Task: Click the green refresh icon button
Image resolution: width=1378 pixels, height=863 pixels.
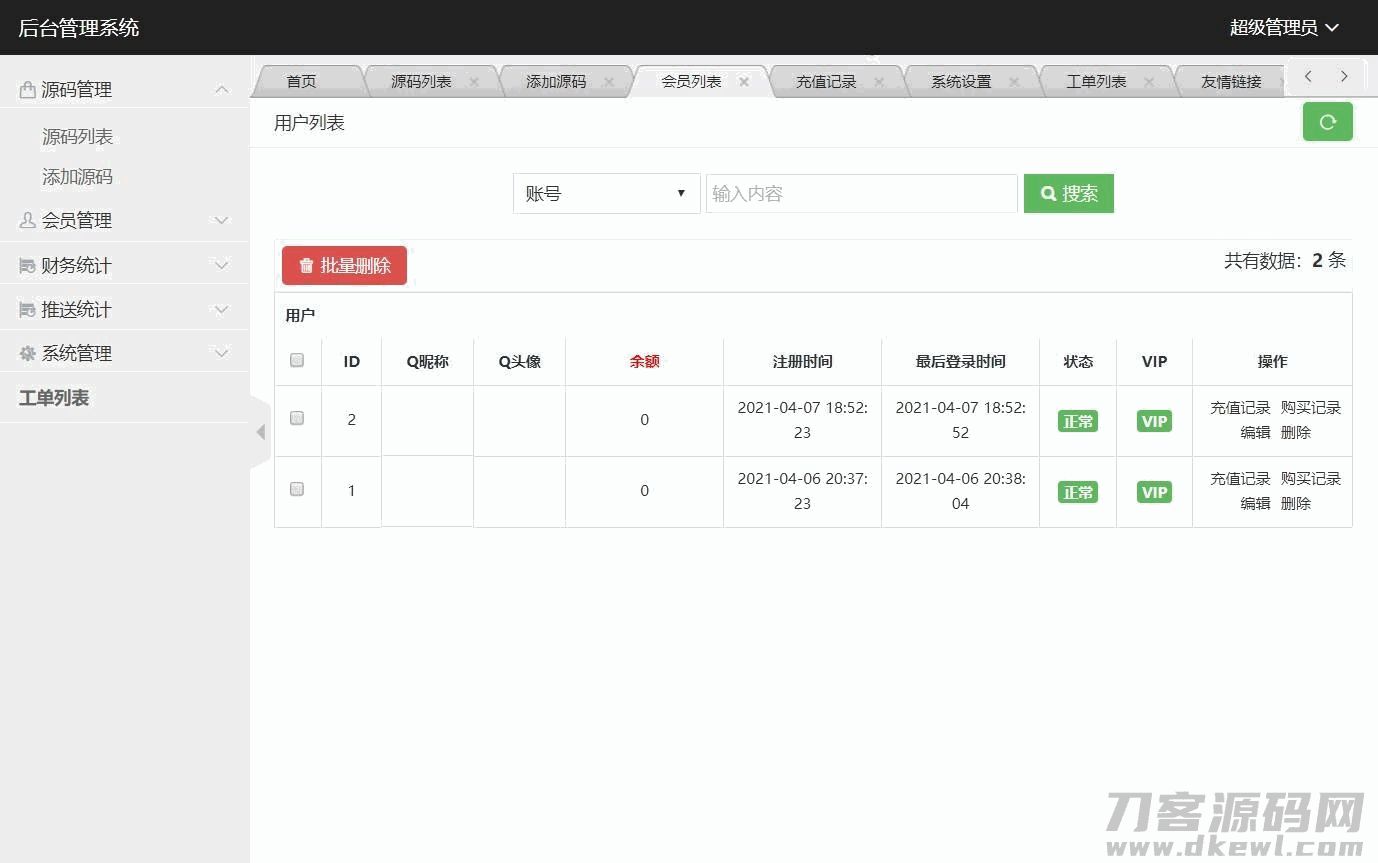Action: [x=1327, y=122]
